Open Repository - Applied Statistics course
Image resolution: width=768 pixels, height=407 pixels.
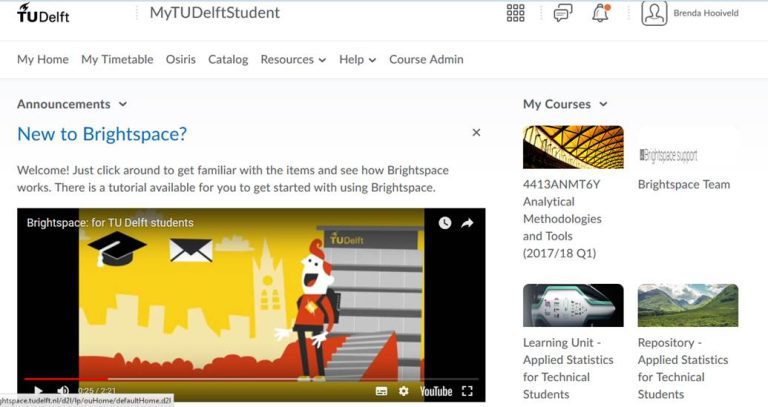(x=683, y=368)
